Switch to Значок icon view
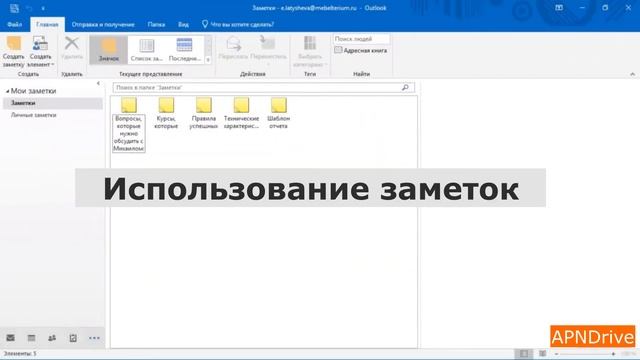The height and width of the screenshot is (360, 640). tap(109, 49)
